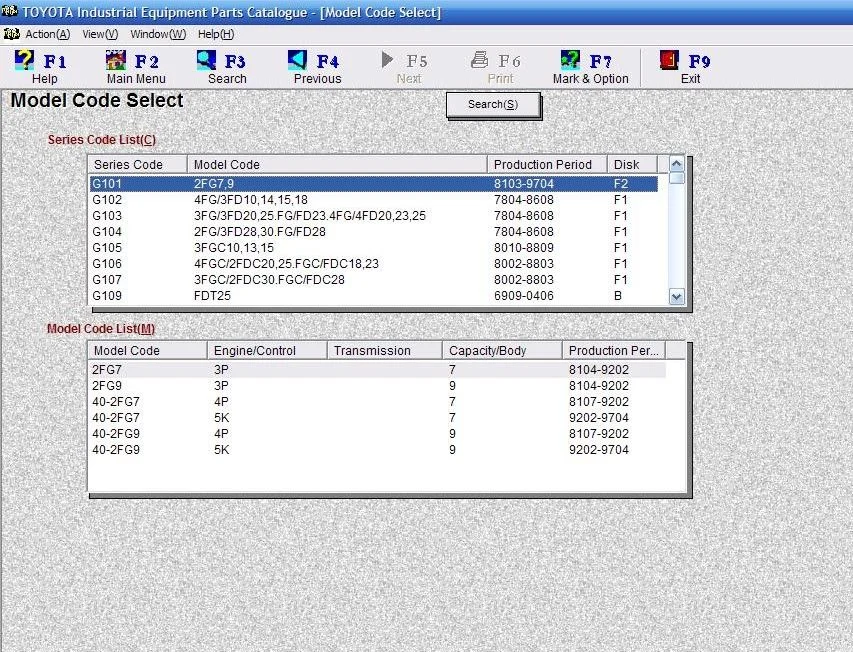
Task: Select model 2FG7 with 3P engine
Action: (x=377, y=370)
